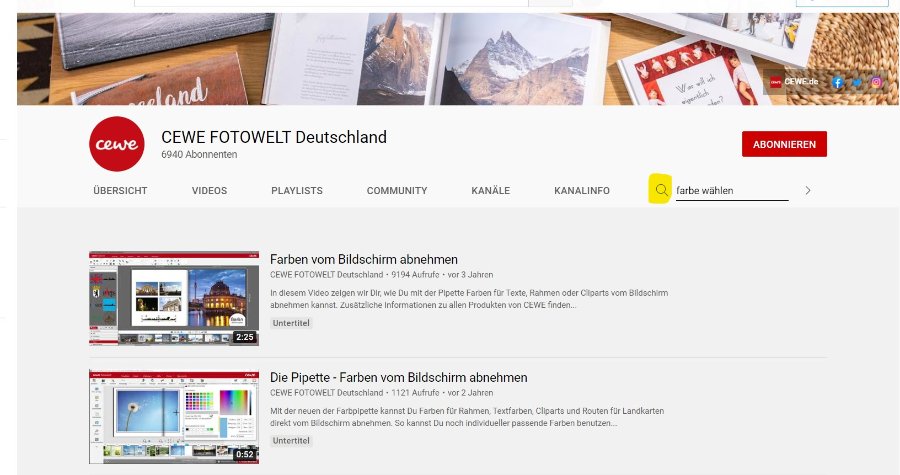Click the Untertitel badge on first video
Viewport: 900px width, 475px height.
point(291,323)
